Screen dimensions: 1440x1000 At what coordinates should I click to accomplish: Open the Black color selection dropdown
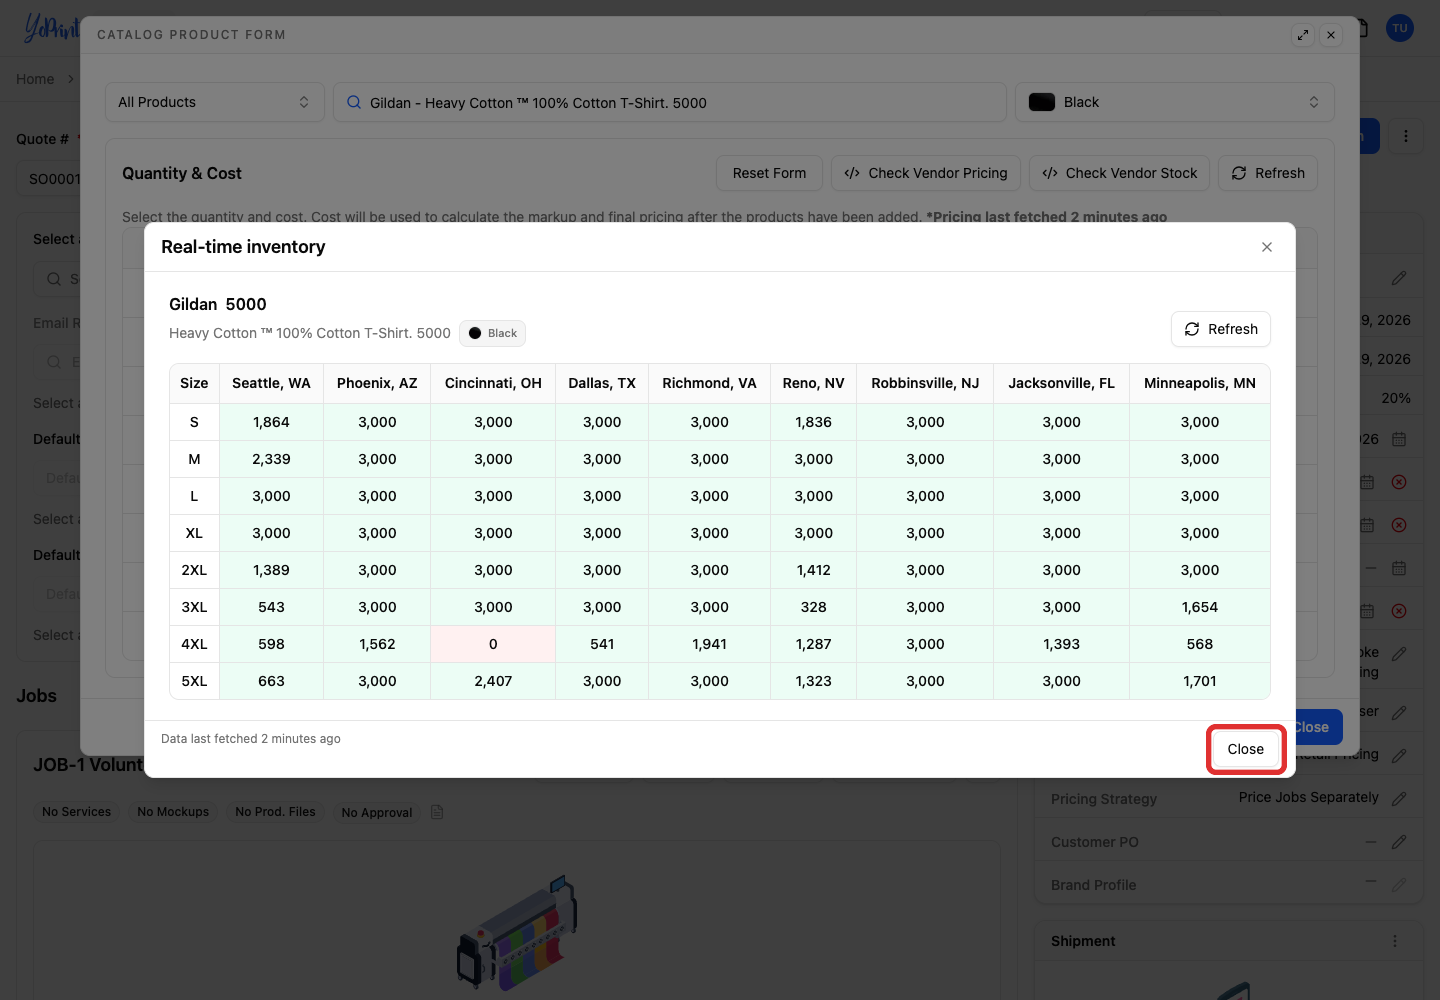(1175, 102)
